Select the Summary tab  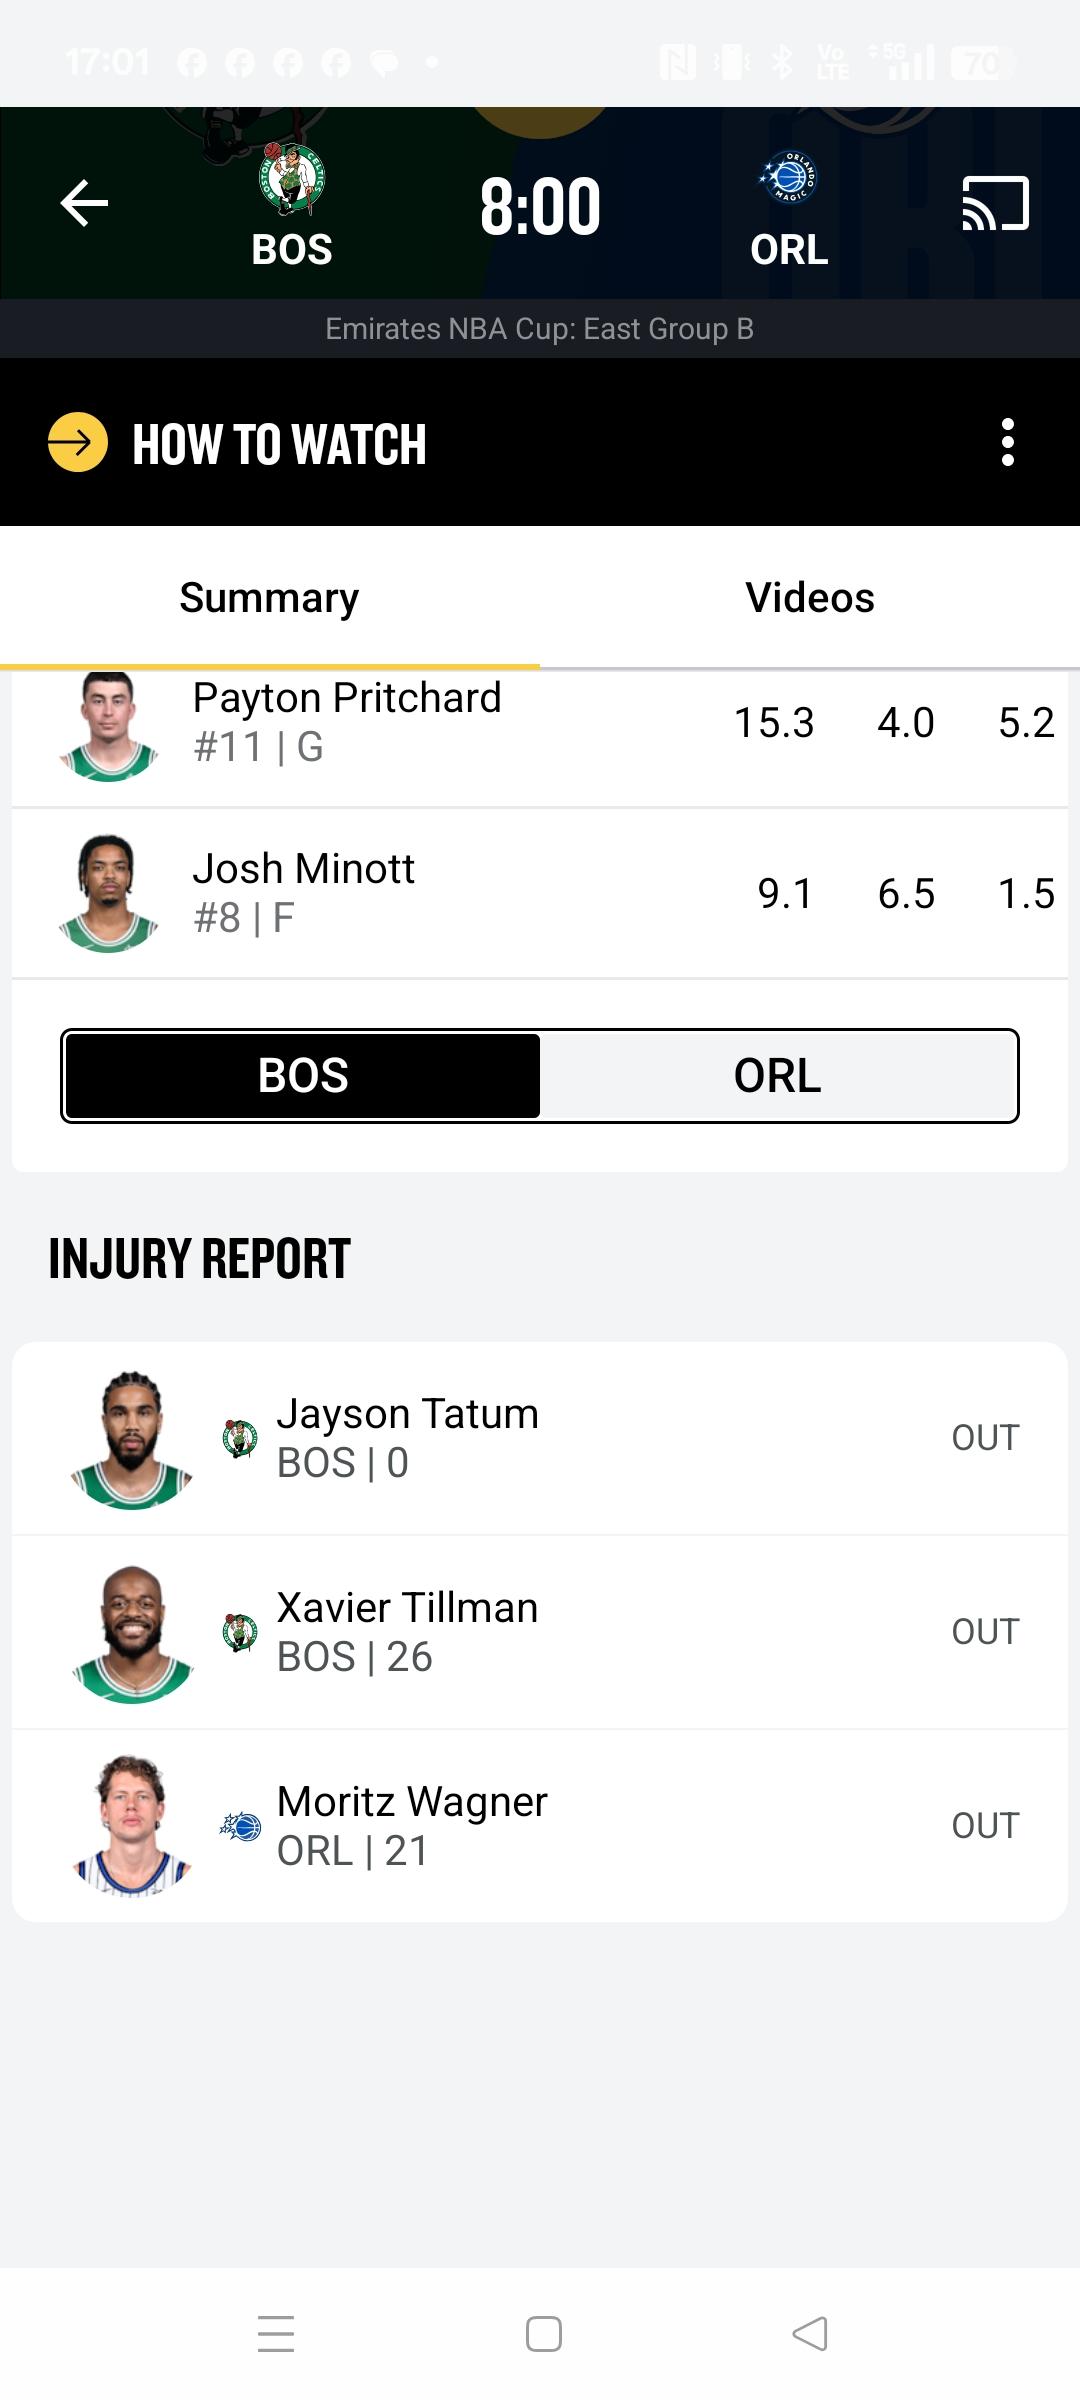[269, 598]
